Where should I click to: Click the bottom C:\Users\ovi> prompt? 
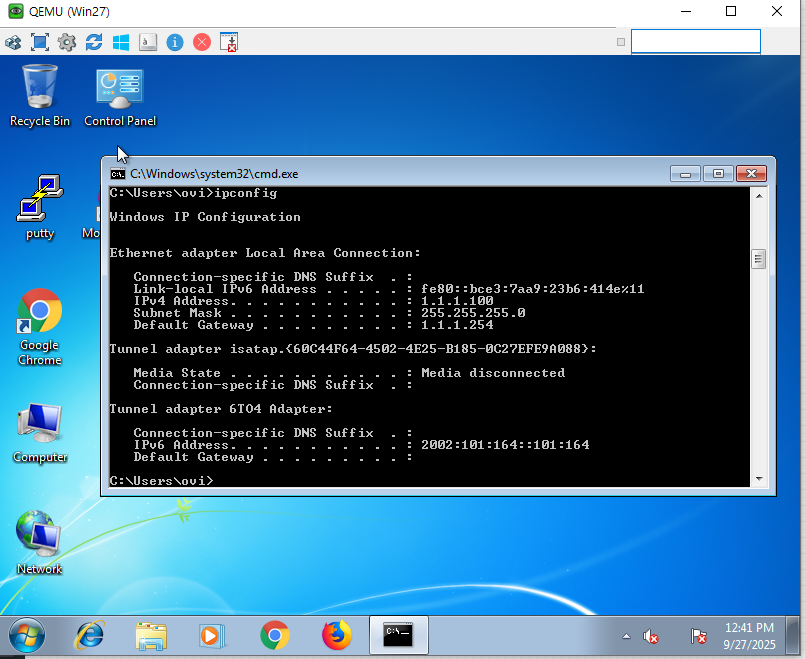161,480
